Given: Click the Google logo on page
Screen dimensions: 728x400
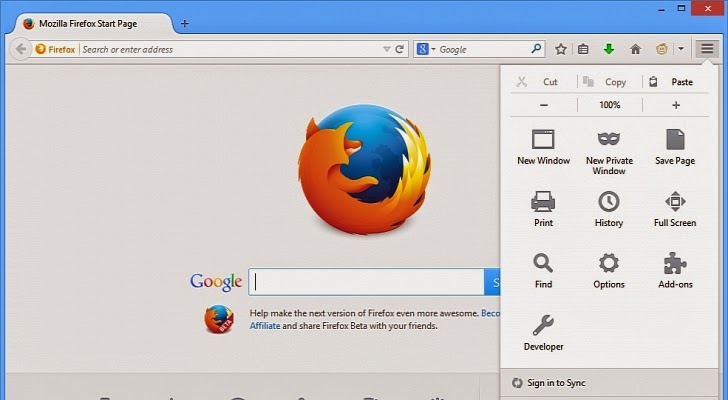Looking at the screenshot, I should click(x=216, y=281).
